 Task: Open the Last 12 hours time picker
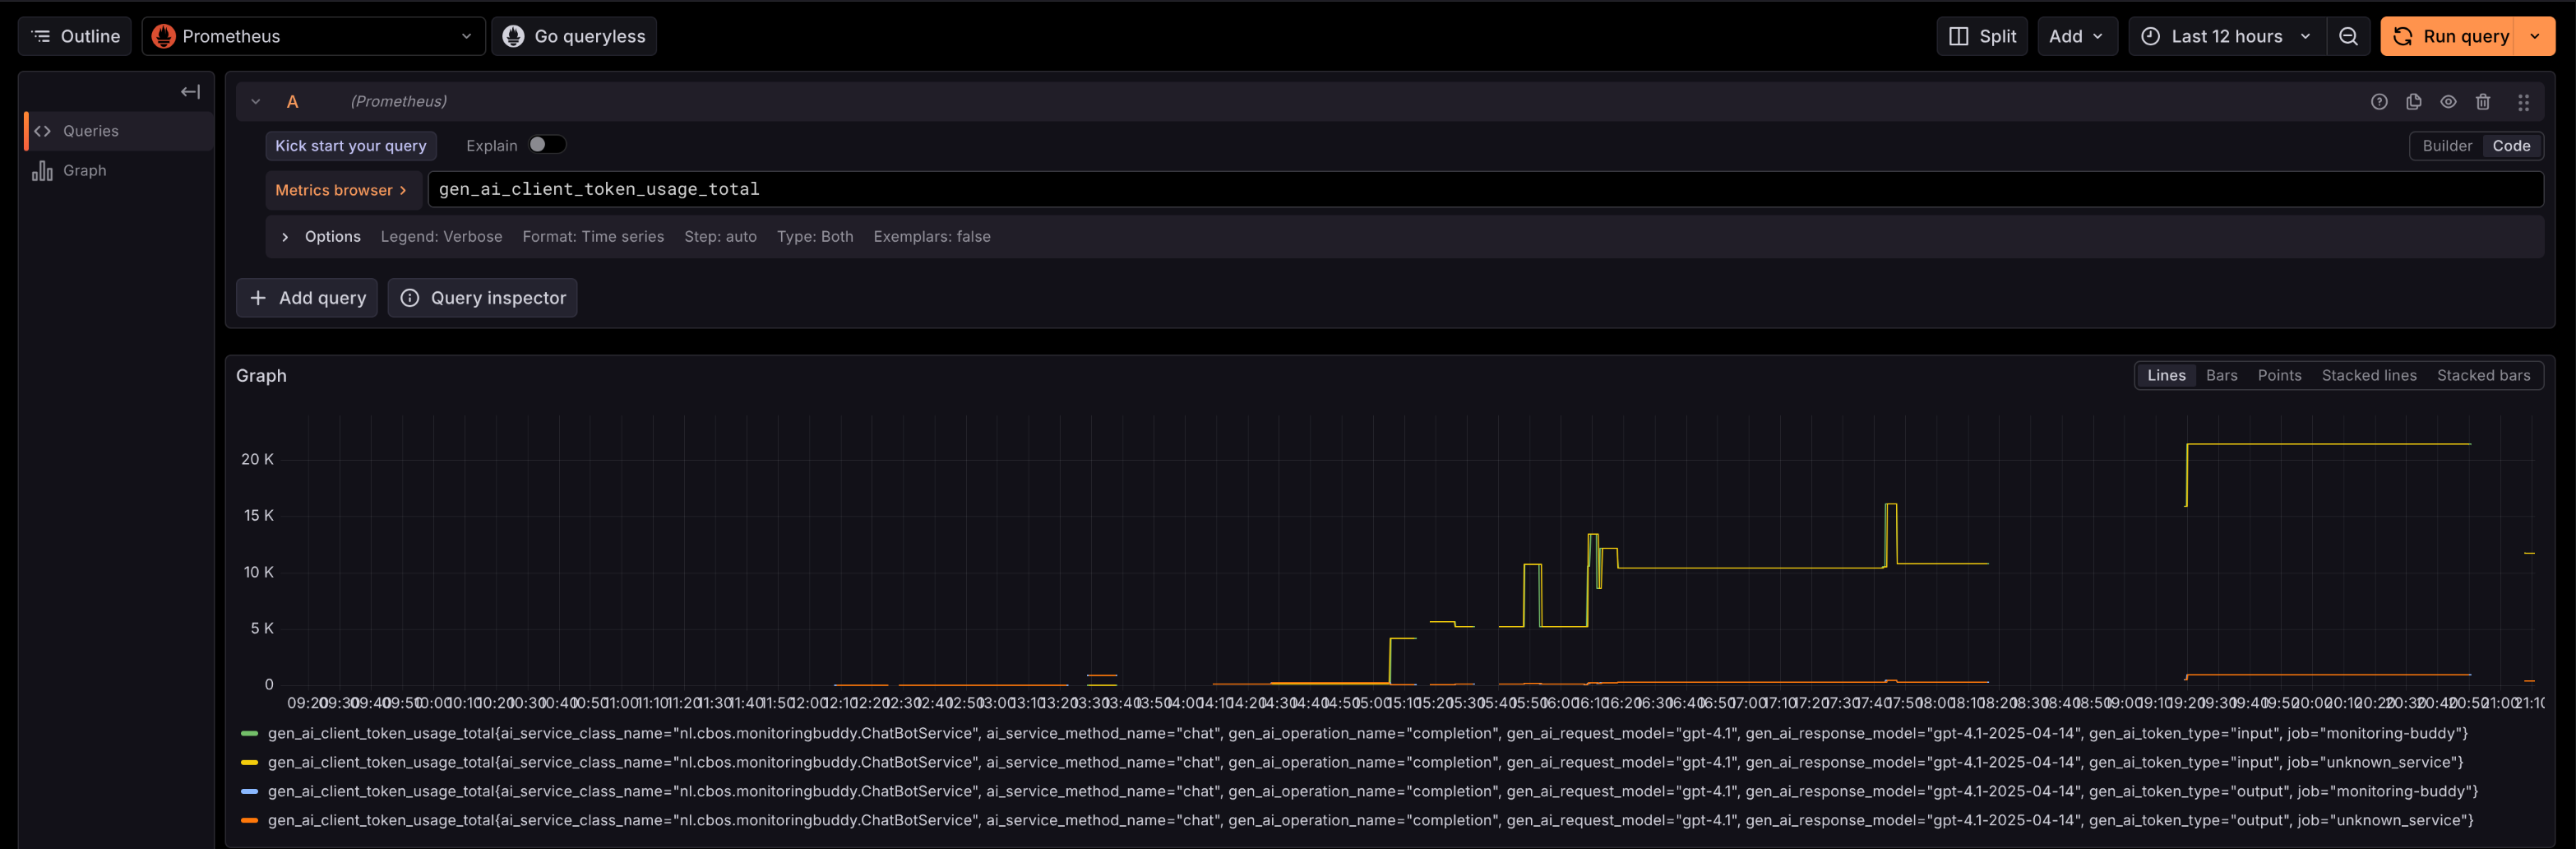[x=2227, y=36]
